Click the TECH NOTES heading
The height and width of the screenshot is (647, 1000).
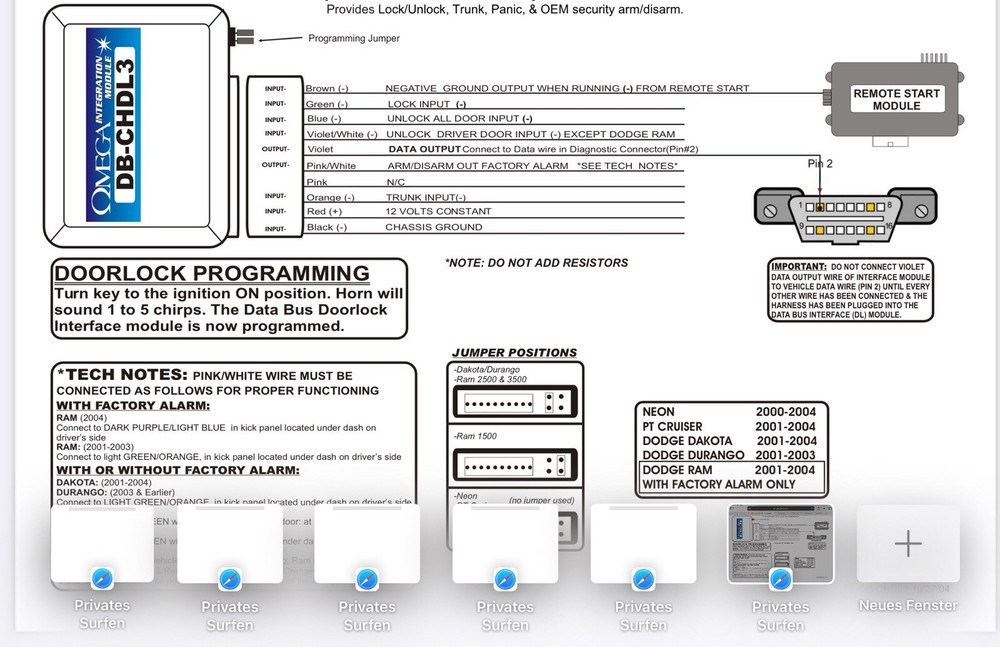[x=122, y=375]
